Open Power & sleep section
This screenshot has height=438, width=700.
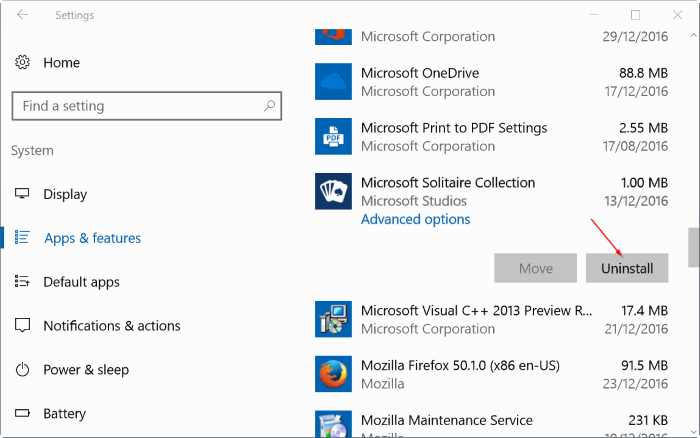point(86,370)
